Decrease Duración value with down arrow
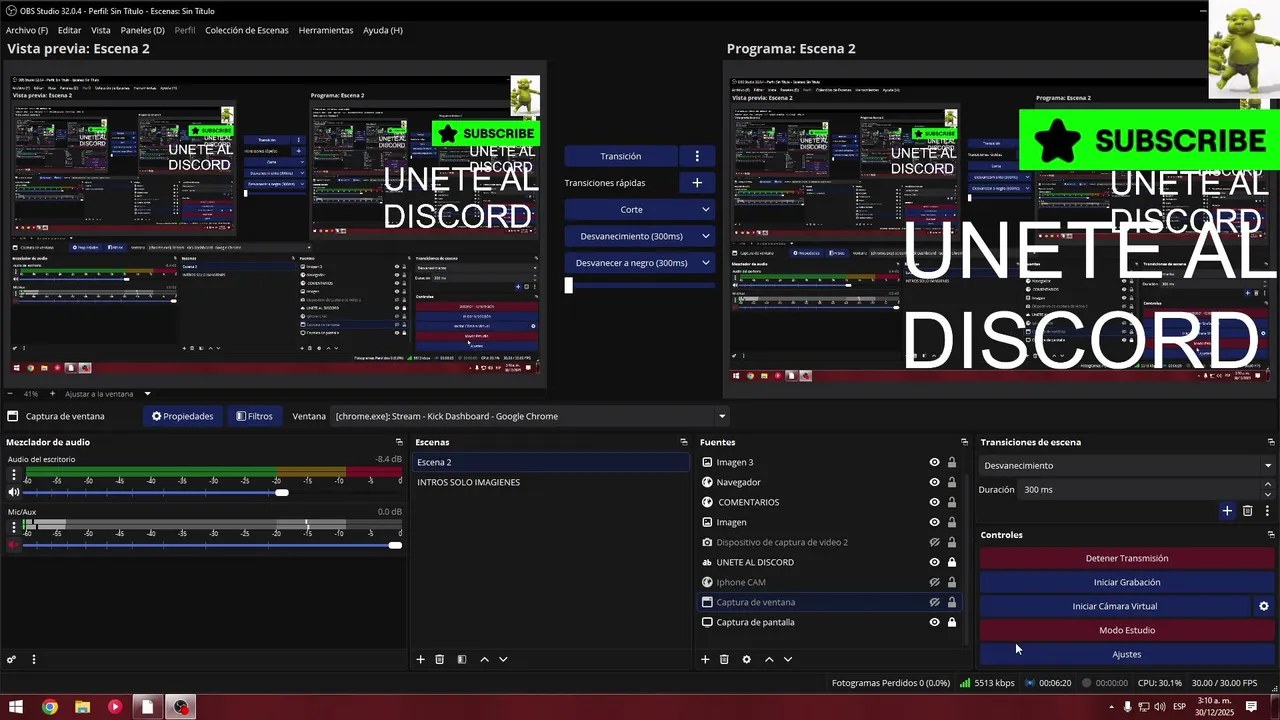 coord(1268,494)
